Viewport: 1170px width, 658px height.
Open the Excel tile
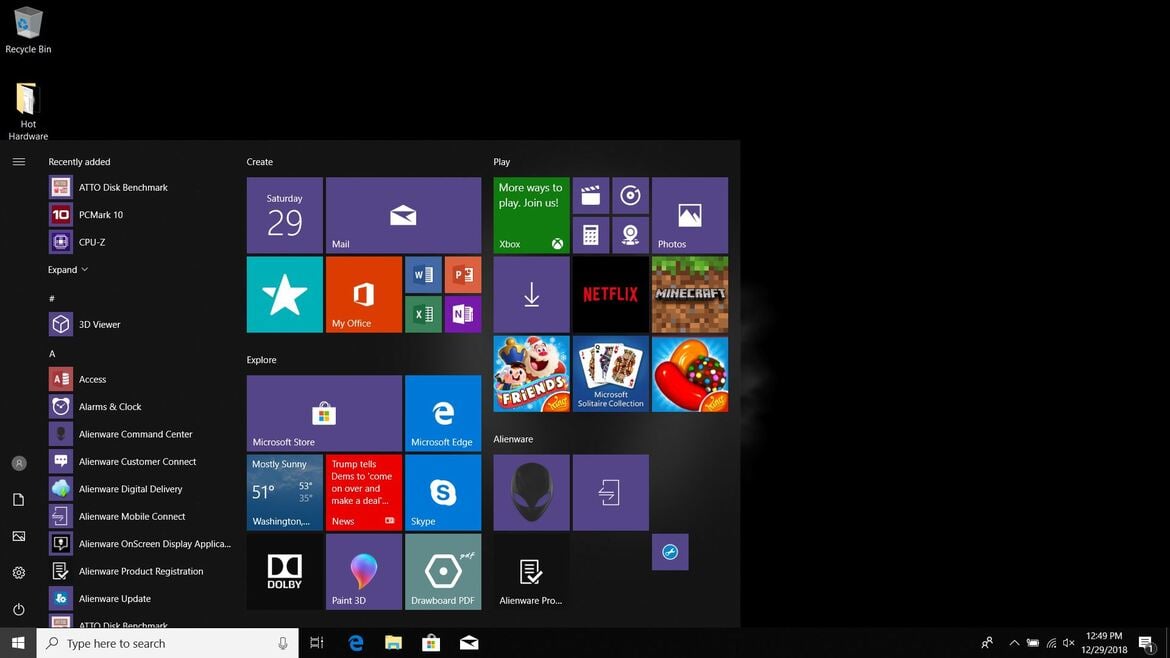(423, 314)
